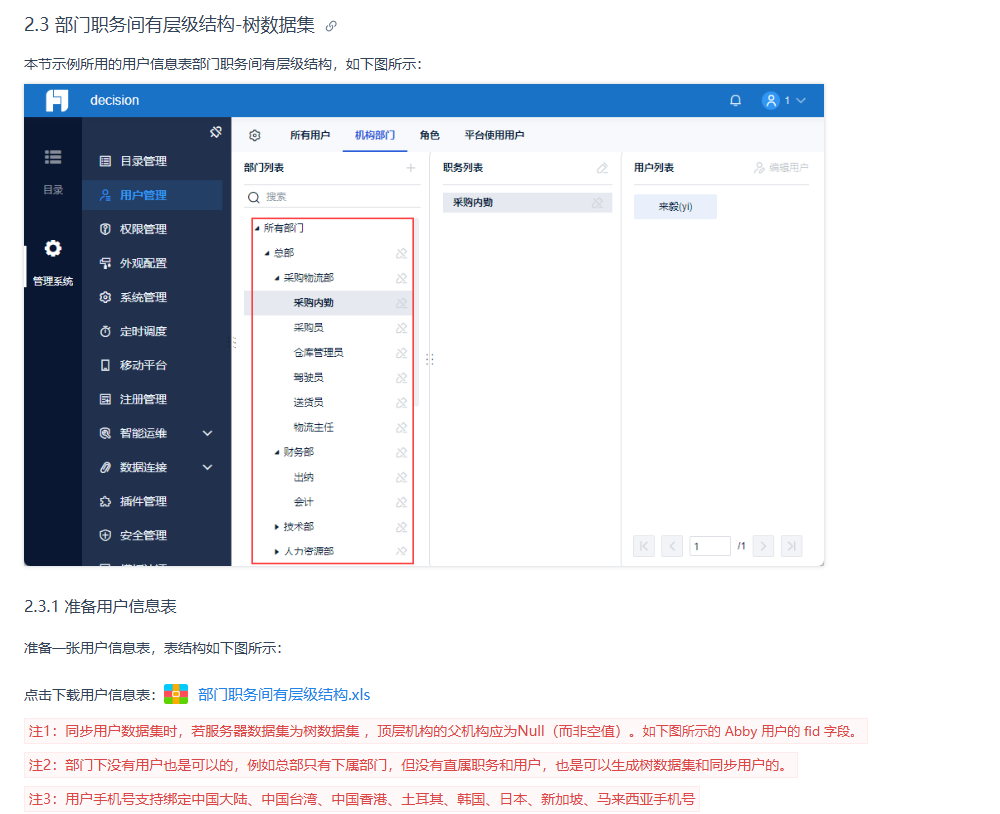Click the edit-disabled icon on 总部 row
Image resolution: width=1000 pixels, height=814 pixels.
point(401,253)
